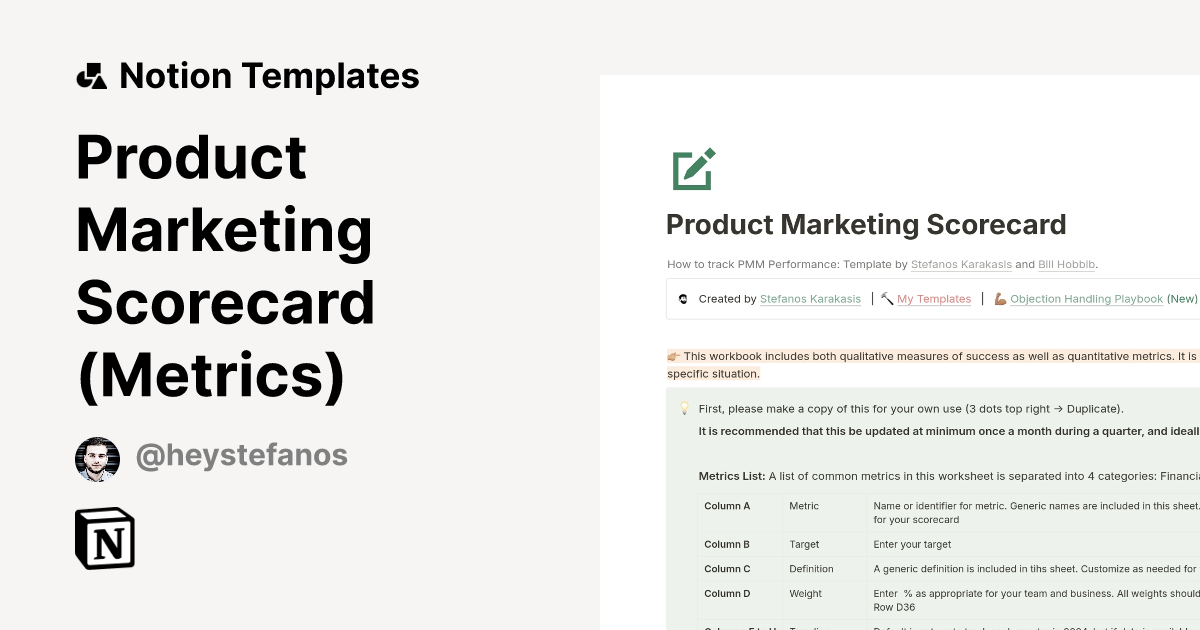The image size is (1200, 630).
Task: Click the Product Marketing Scorecard page title
Action: coord(866,224)
